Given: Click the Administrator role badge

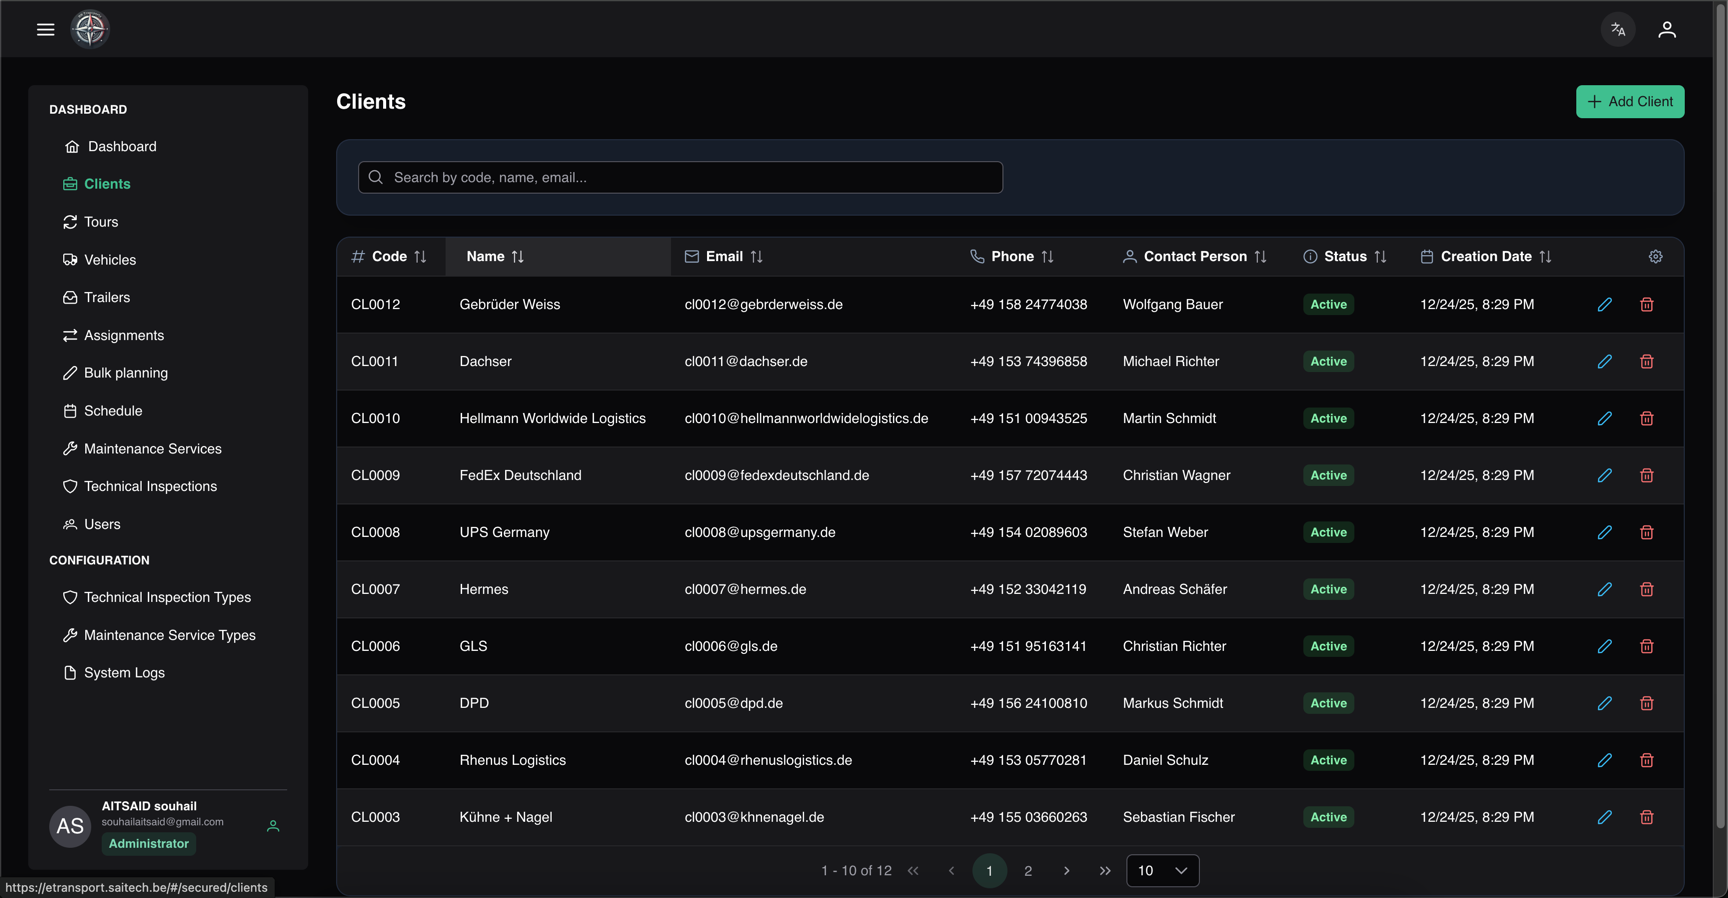Looking at the screenshot, I should click(x=149, y=844).
